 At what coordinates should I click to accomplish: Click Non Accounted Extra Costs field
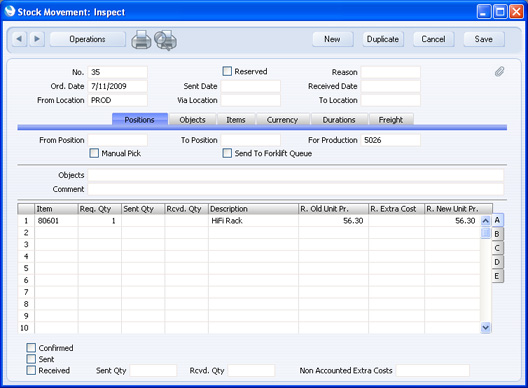[x=432, y=370]
